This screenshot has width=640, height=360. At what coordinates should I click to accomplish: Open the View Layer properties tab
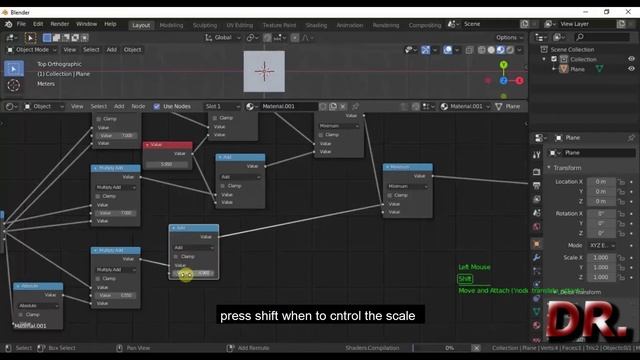point(537,199)
